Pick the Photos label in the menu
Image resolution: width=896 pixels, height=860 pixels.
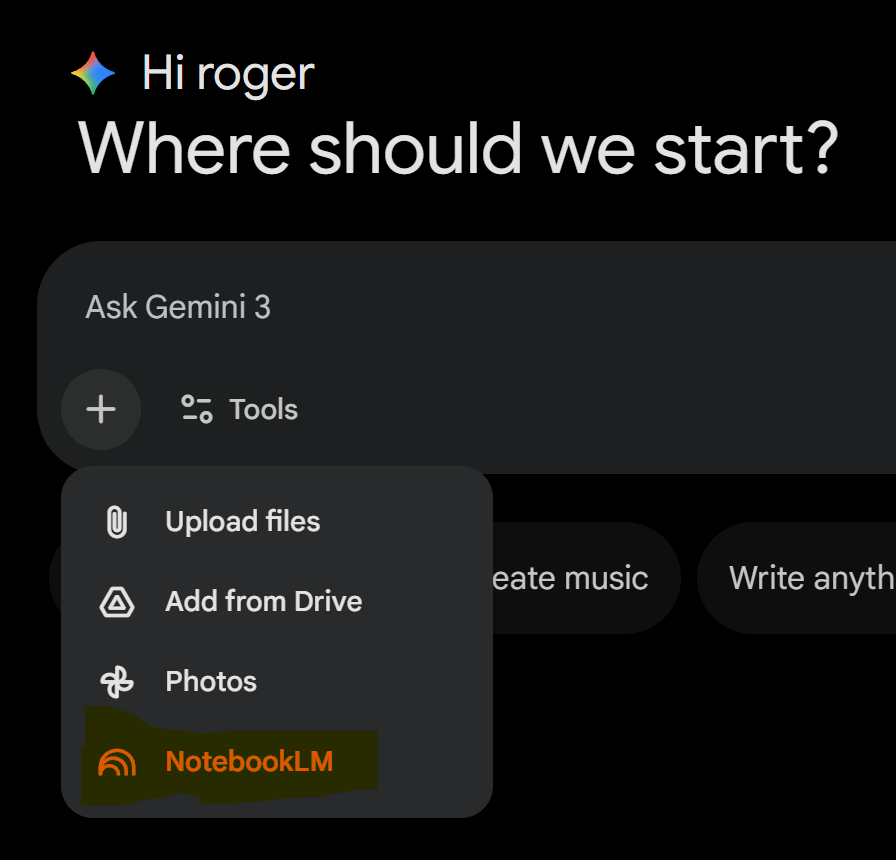click(211, 682)
